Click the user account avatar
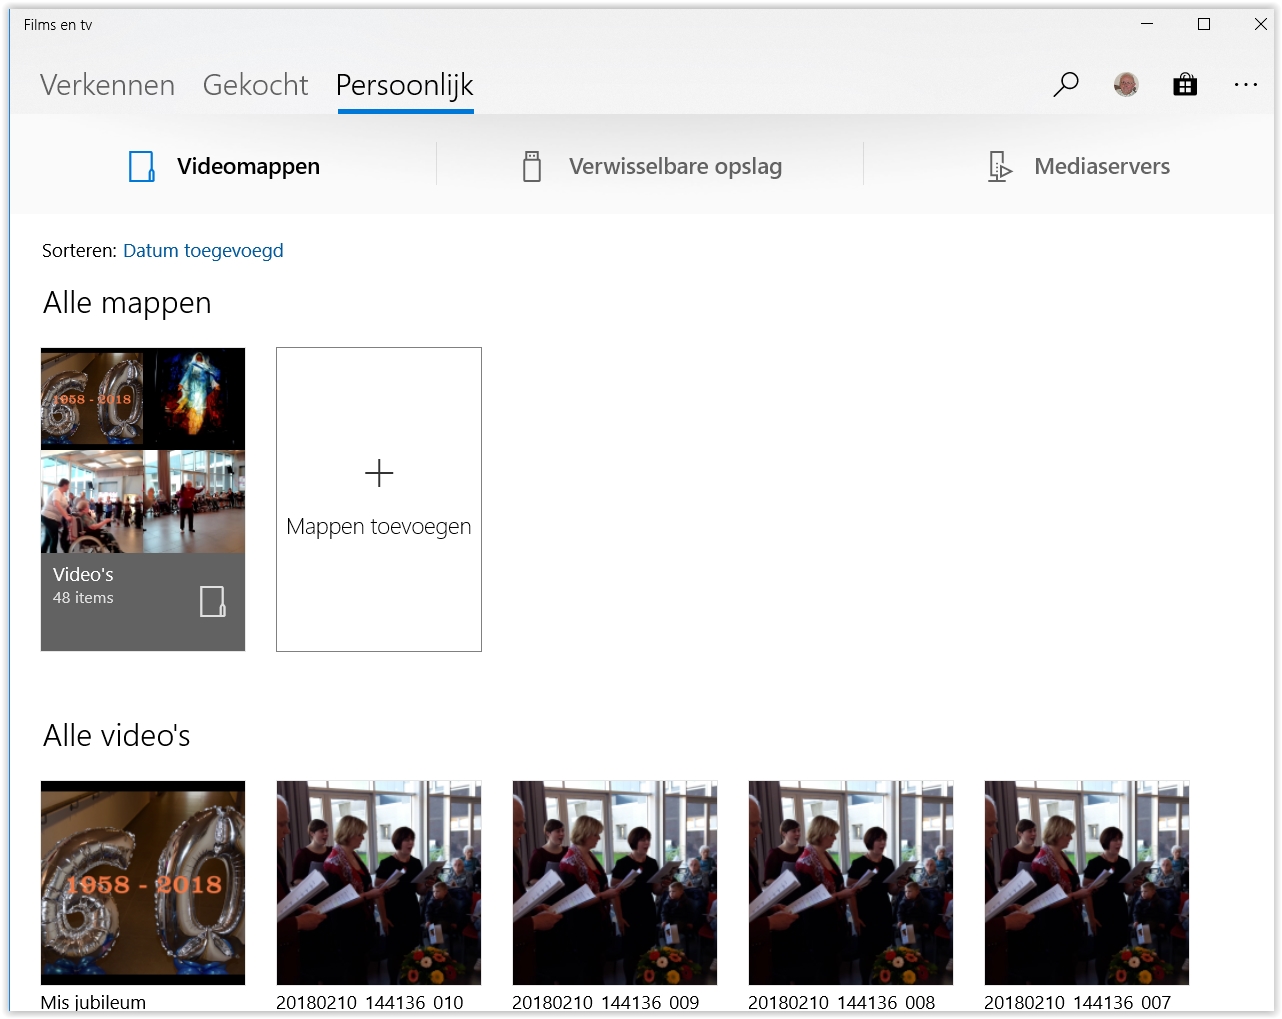 [x=1126, y=85]
